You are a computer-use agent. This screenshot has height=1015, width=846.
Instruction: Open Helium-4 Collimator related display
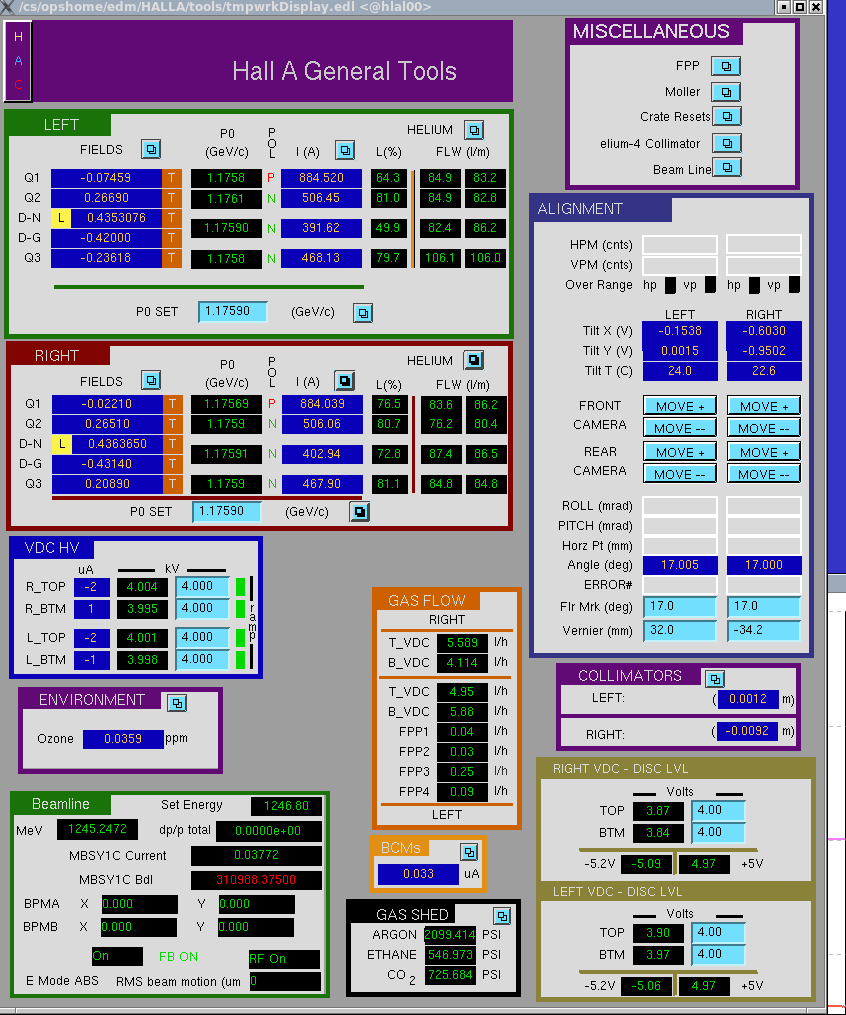tap(727, 143)
